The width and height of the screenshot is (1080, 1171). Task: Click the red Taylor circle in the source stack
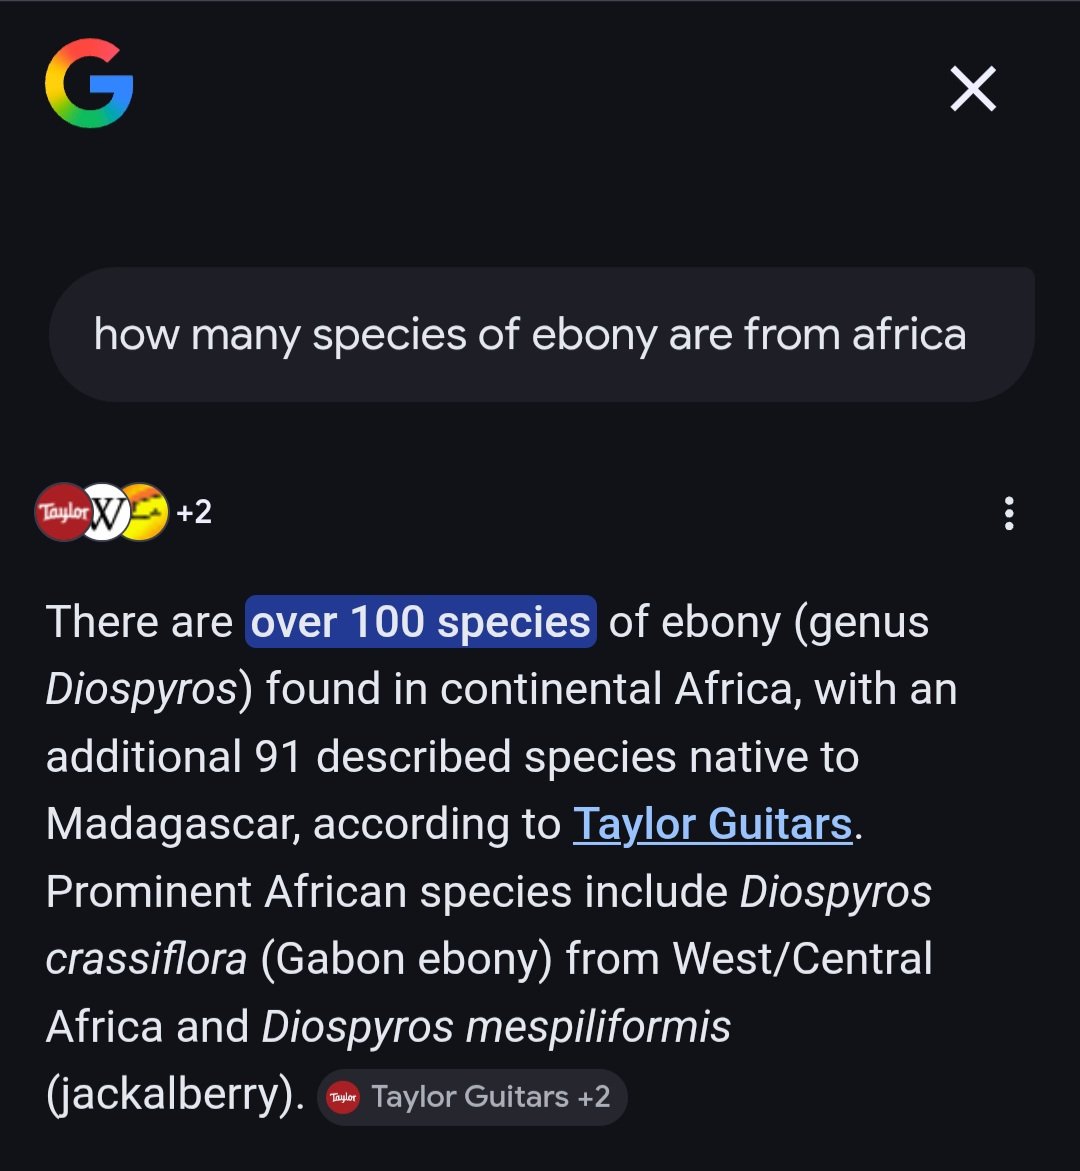click(62, 513)
